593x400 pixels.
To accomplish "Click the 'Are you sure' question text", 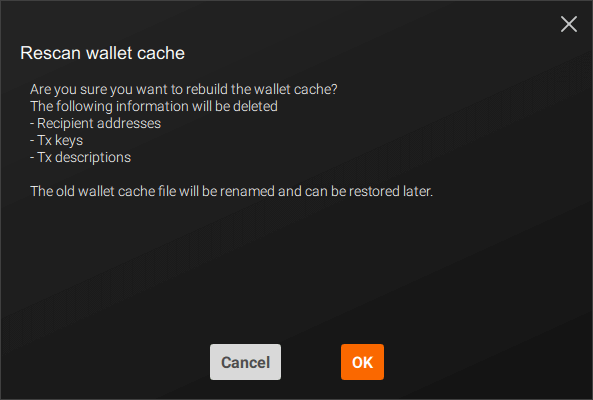I will 183,89.
